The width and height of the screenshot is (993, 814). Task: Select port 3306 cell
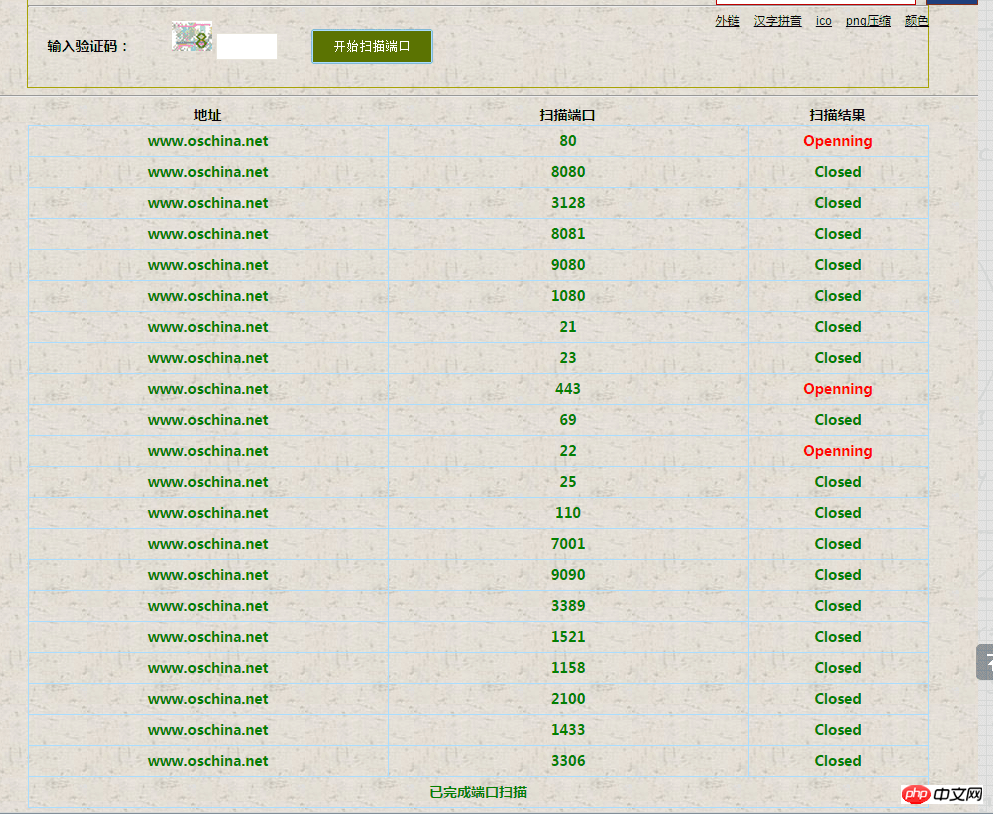click(x=568, y=761)
